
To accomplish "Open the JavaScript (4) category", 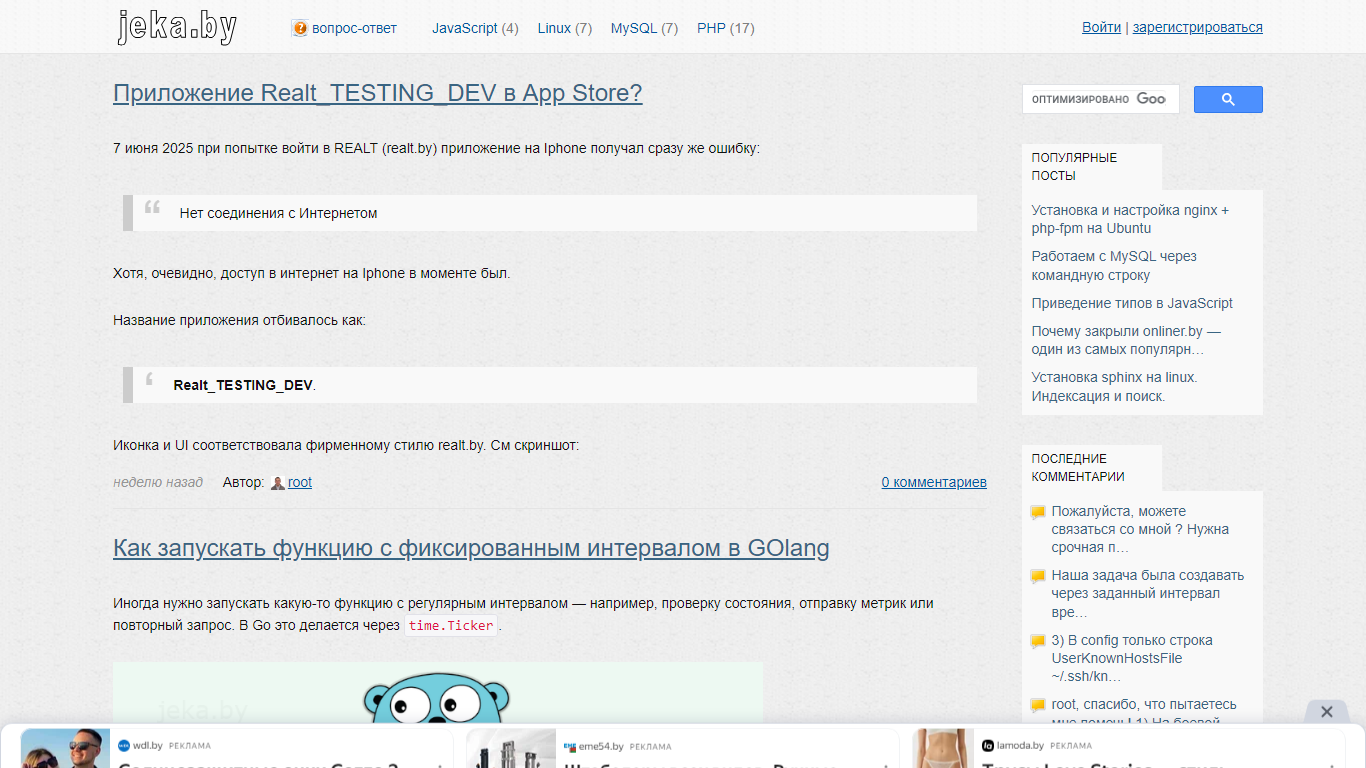I will pos(475,28).
